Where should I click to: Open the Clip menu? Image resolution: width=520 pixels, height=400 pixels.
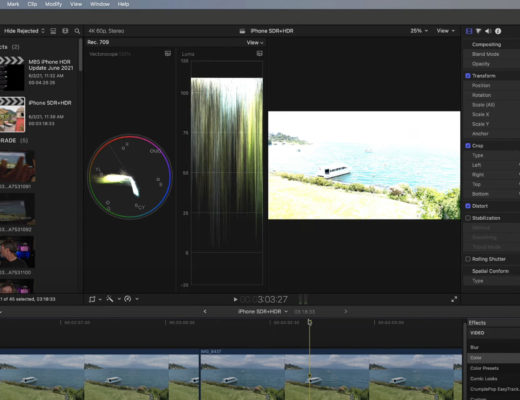click(32, 4)
